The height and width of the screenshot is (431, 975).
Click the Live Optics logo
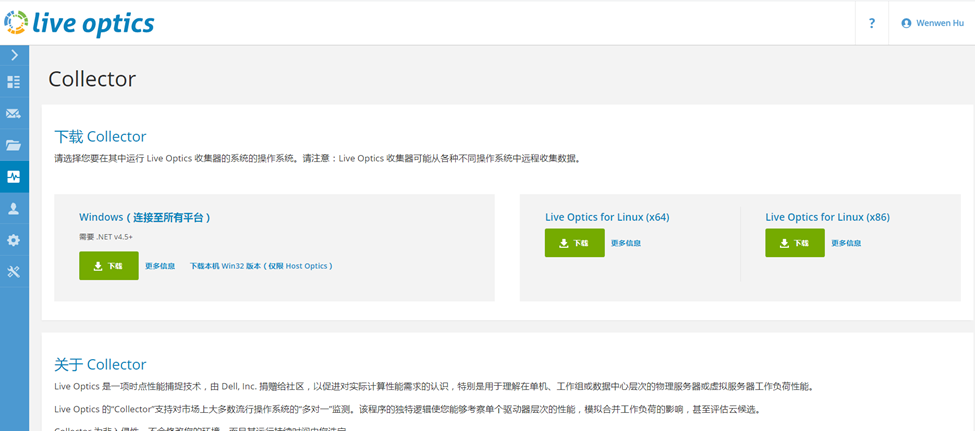coord(79,23)
